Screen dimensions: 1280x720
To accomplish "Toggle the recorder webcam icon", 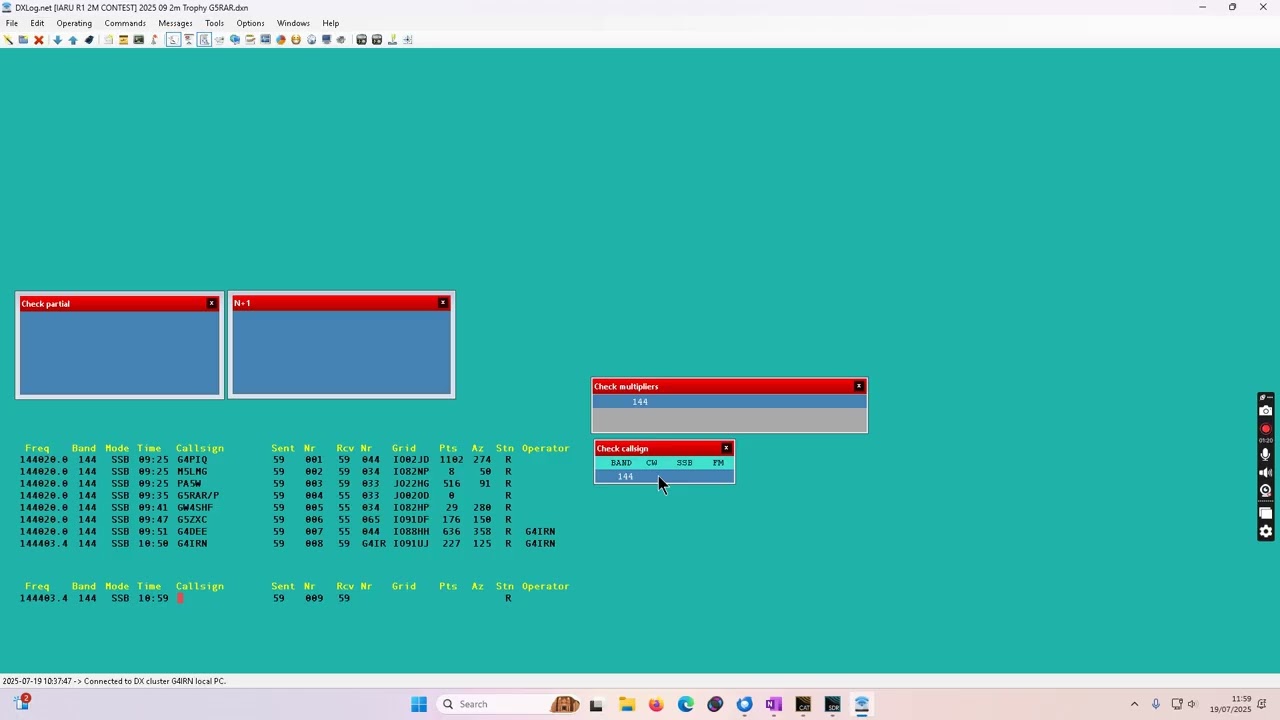I will pos(1266,490).
